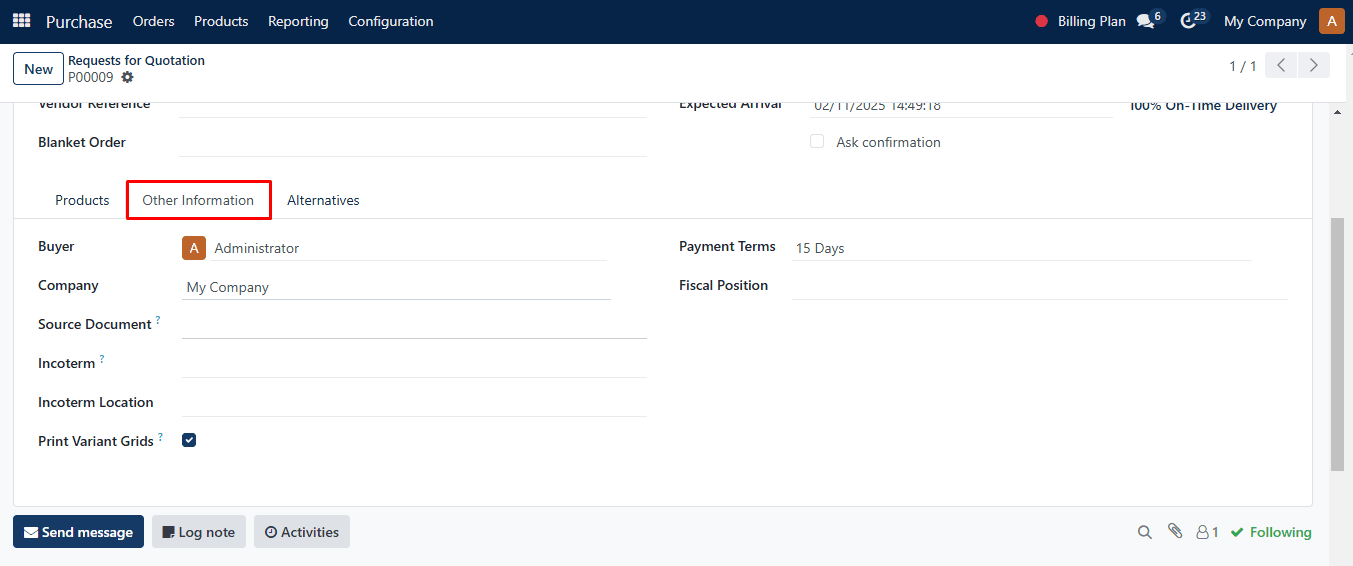This screenshot has width=1353, height=566.
Task: Click the Activities button
Action: (302, 532)
